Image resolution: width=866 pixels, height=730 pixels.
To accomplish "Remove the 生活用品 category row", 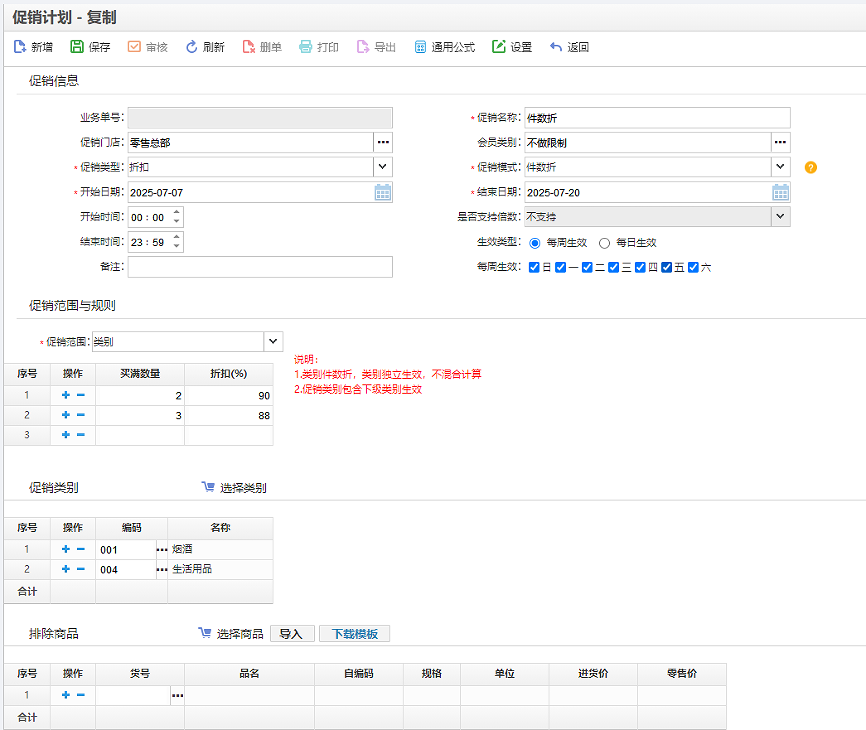I will tap(81, 569).
